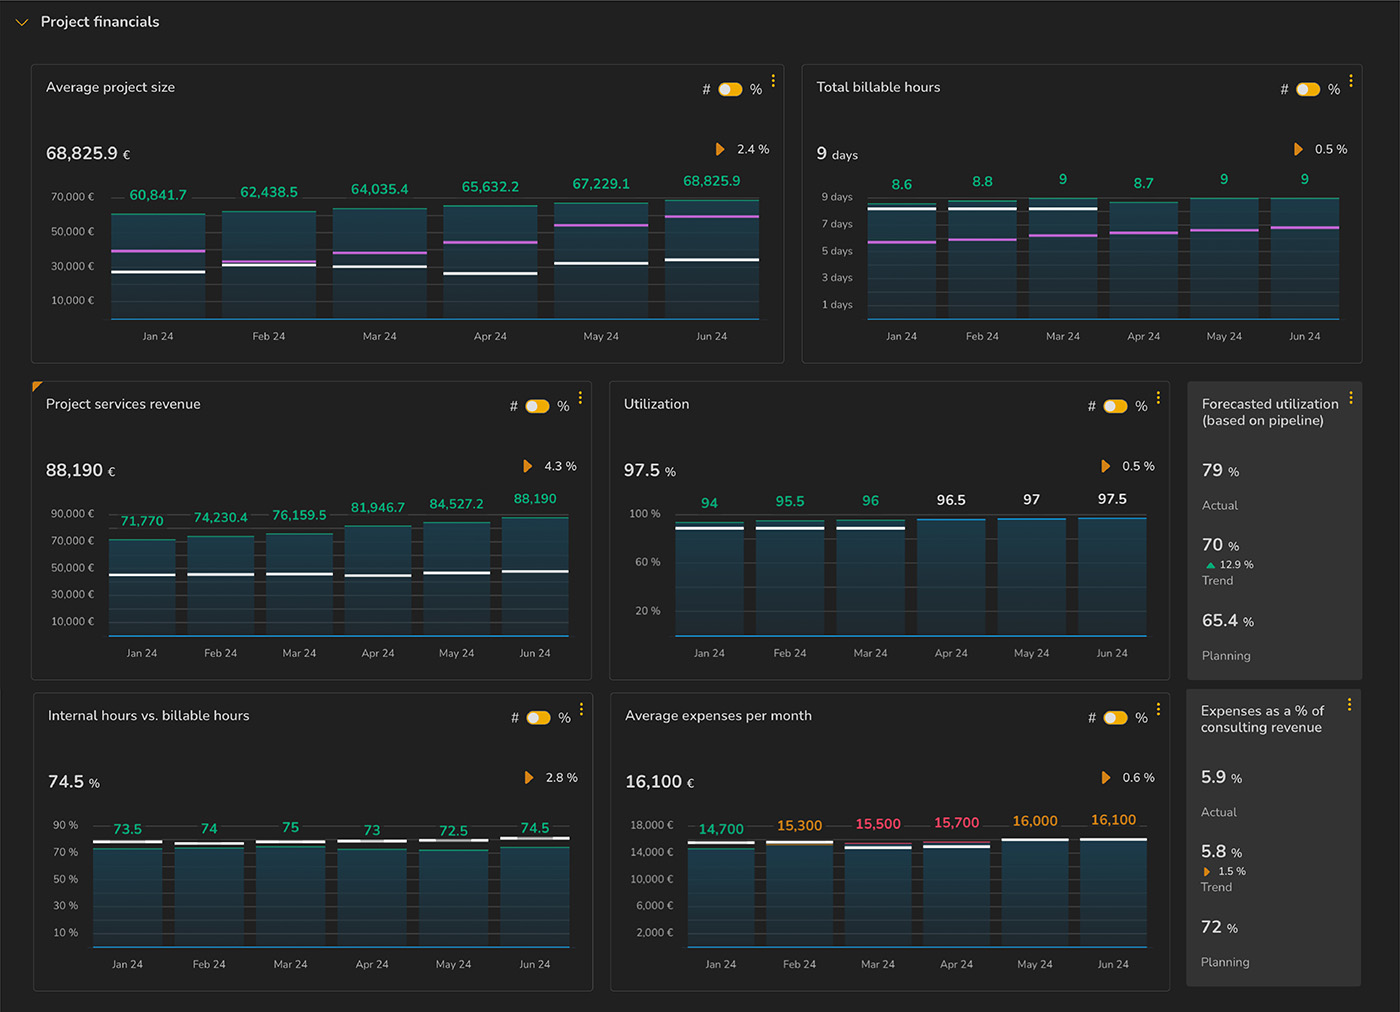This screenshot has height=1012, width=1400.
Task: Toggle the # / % switch on Total billable hours
Action: click(1308, 89)
